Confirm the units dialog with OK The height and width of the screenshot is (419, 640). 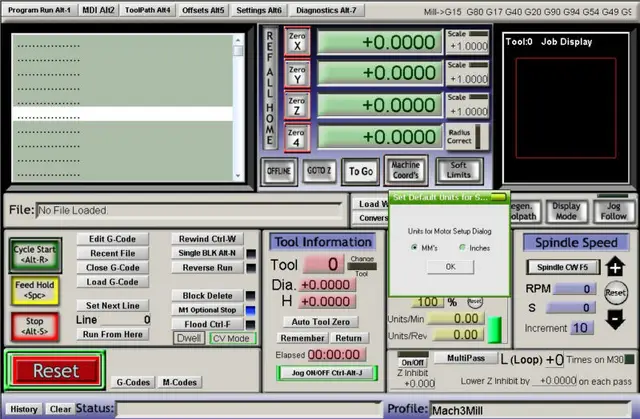450,266
